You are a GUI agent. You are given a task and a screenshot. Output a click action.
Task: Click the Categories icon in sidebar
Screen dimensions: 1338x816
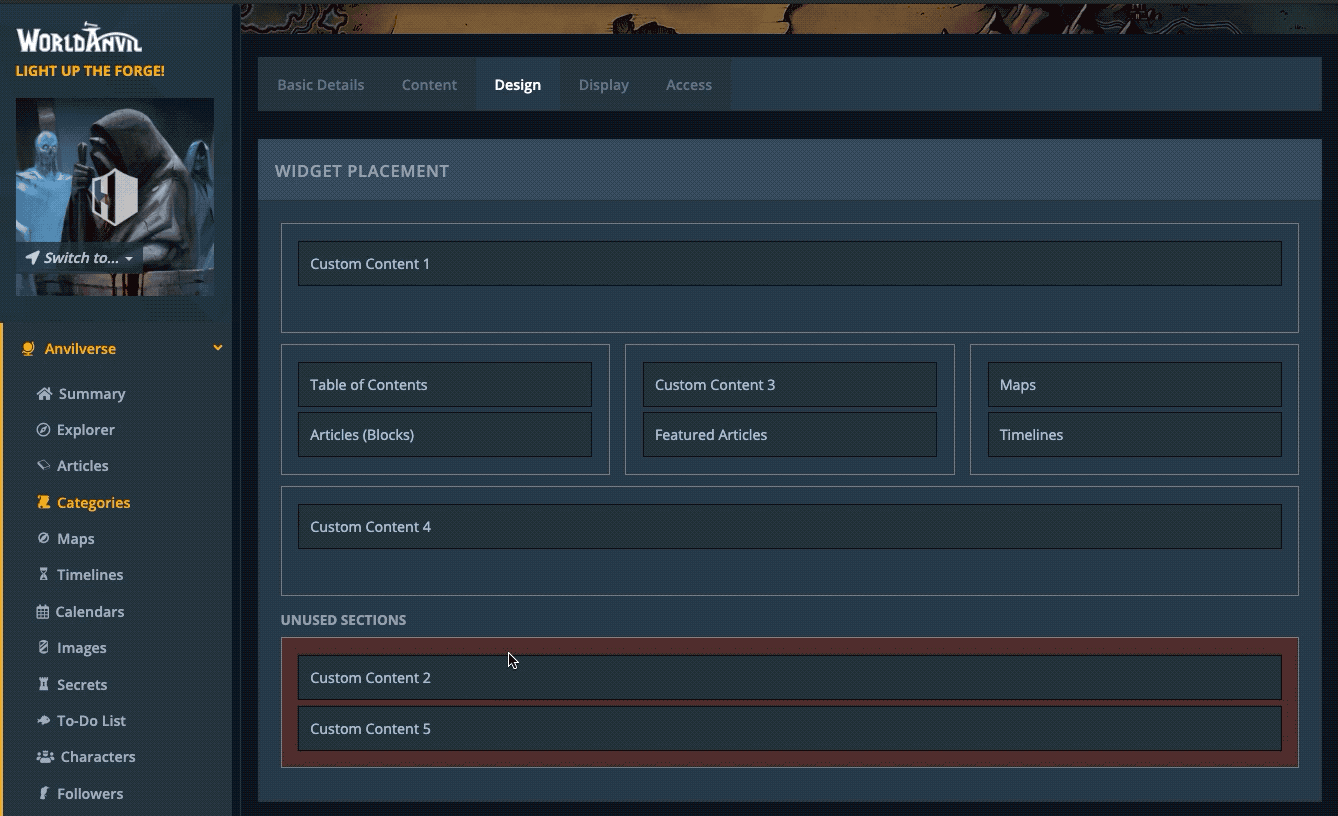43,502
